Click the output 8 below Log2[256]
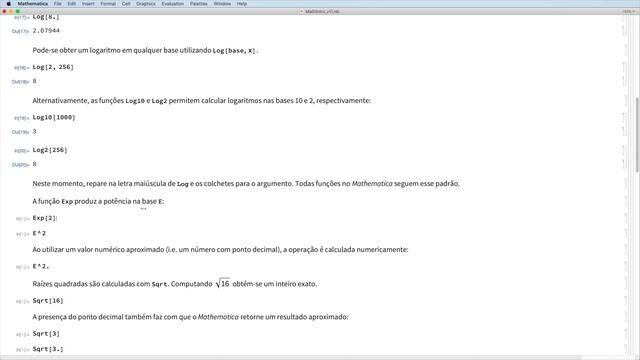This screenshot has height=360, width=640. coord(35,164)
